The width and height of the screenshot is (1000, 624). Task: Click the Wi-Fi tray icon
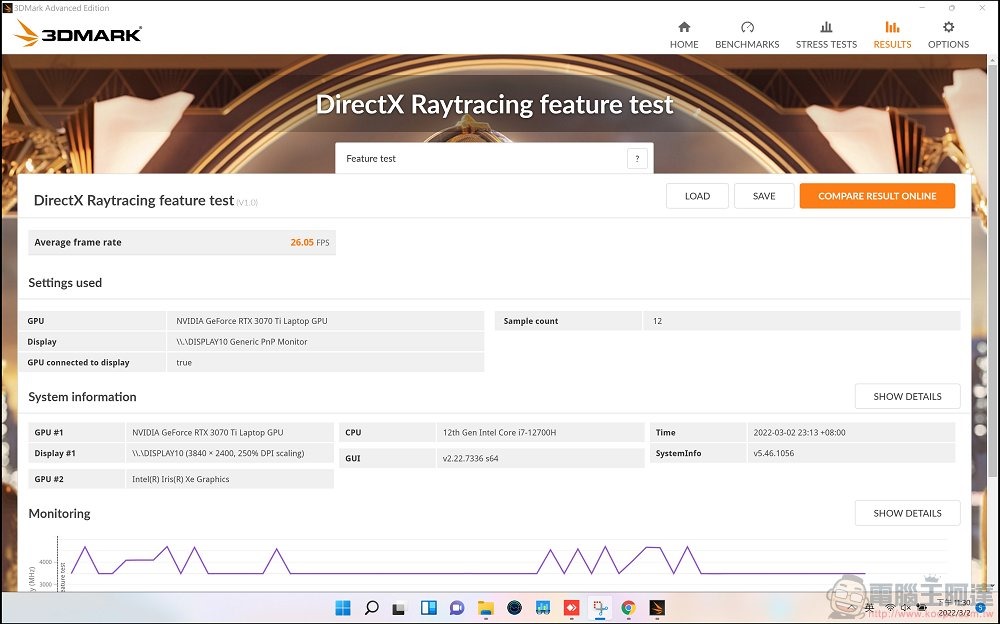pyautogui.click(x=889, y=607)
